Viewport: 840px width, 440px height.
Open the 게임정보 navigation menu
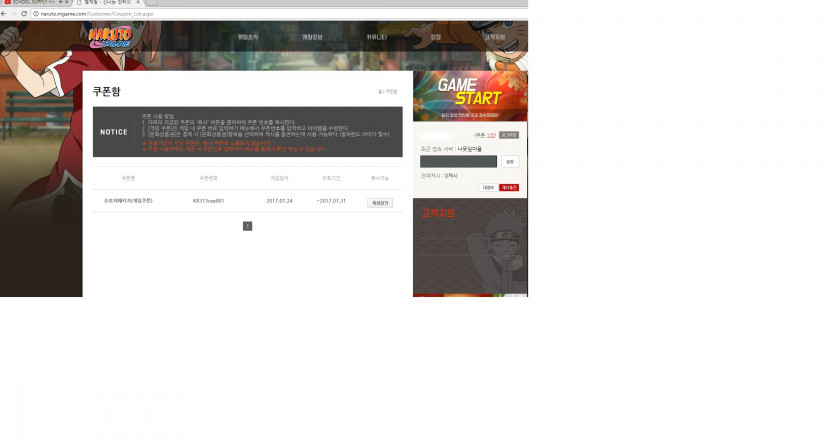pos(312,37)
